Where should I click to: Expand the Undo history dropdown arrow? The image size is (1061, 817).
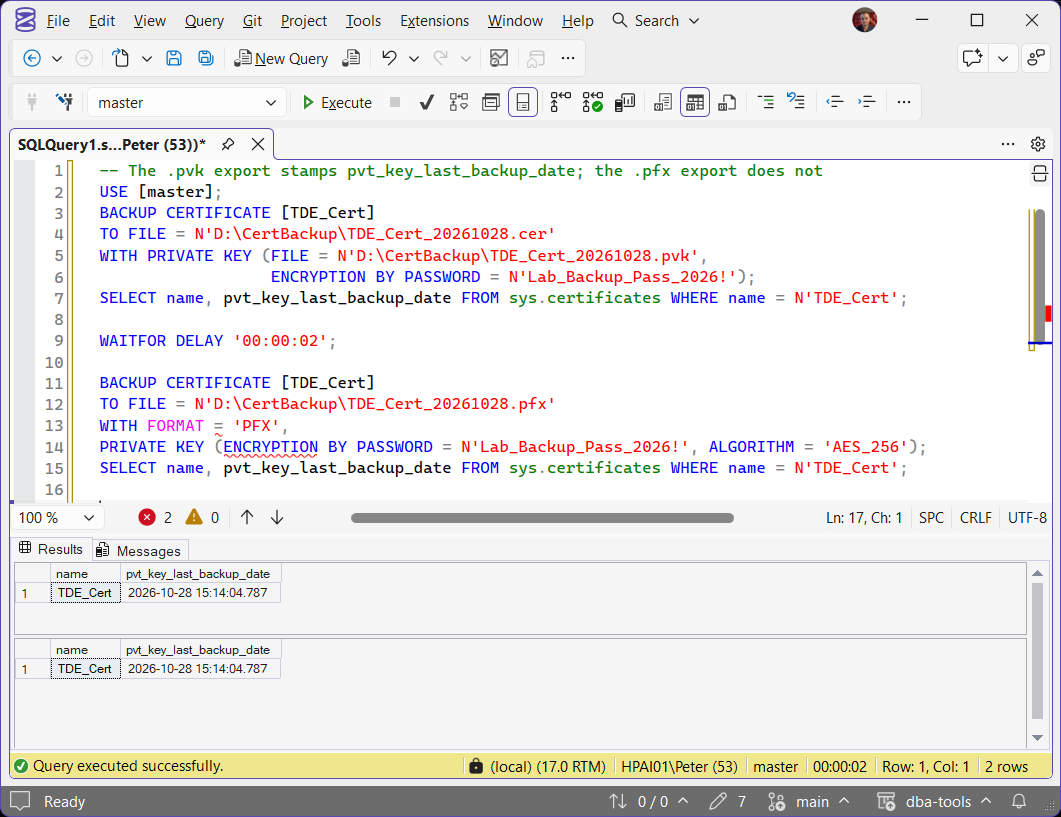point(413,59)
